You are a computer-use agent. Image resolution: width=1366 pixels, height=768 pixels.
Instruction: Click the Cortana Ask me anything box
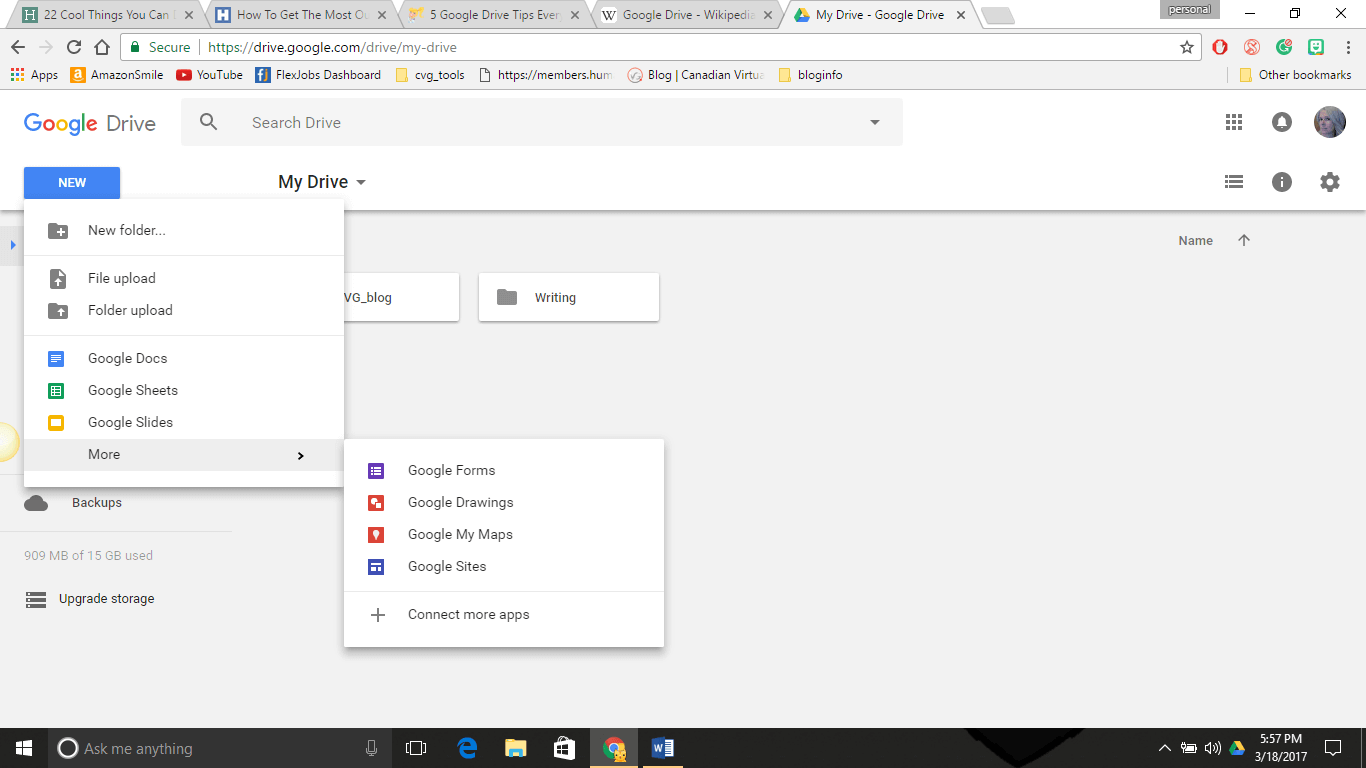(220, 748)
